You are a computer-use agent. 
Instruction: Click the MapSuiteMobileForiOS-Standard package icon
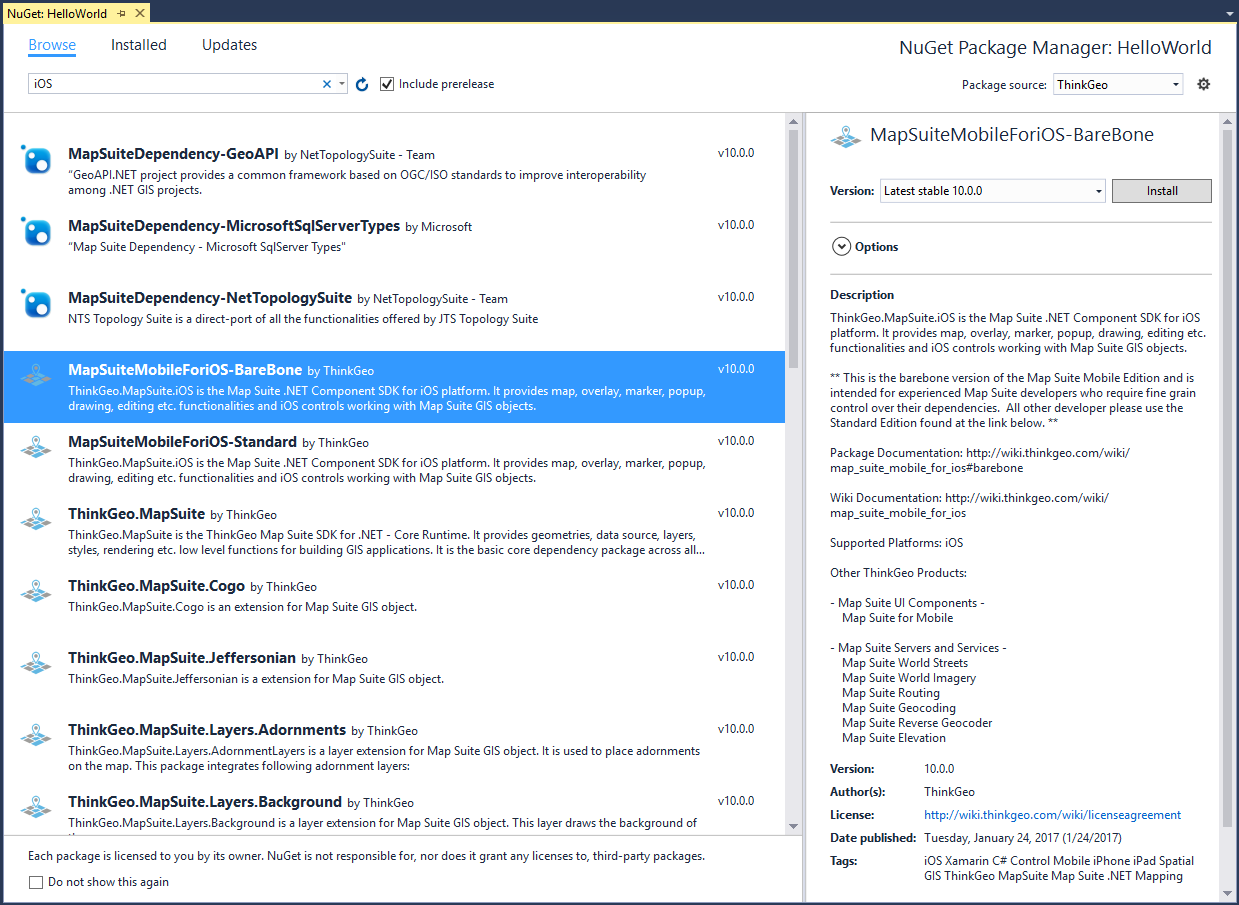[x=37, y=448]
